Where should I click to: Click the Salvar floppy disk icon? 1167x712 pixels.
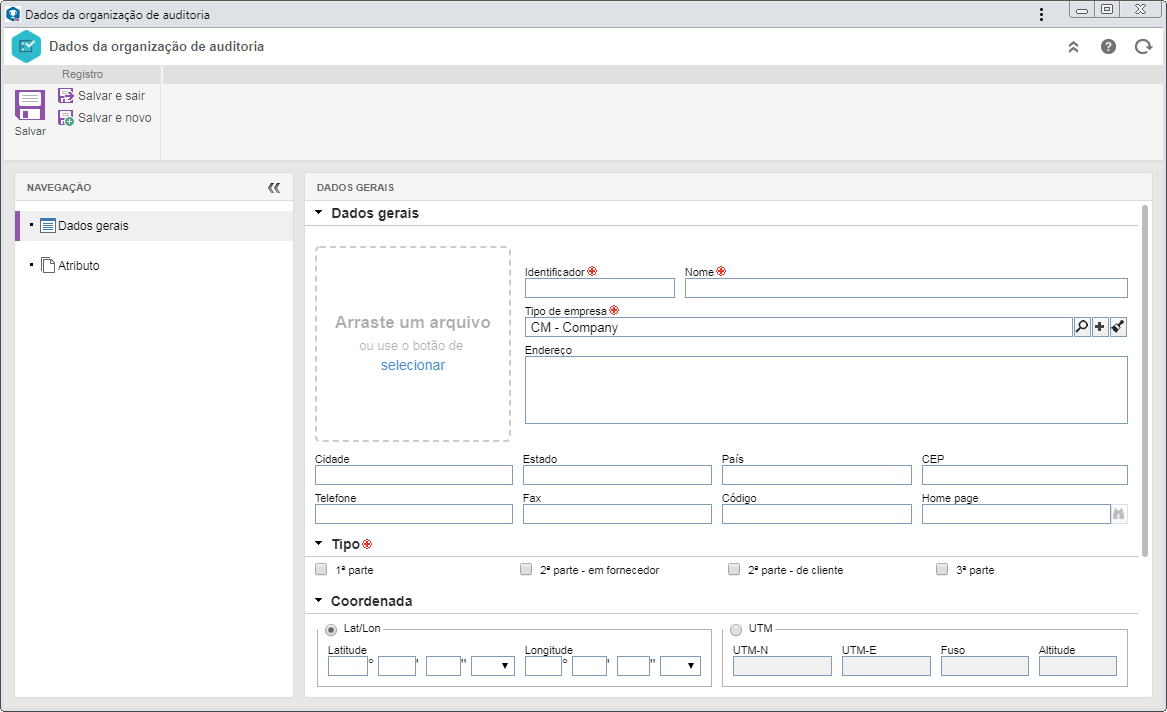pos(30,106)
